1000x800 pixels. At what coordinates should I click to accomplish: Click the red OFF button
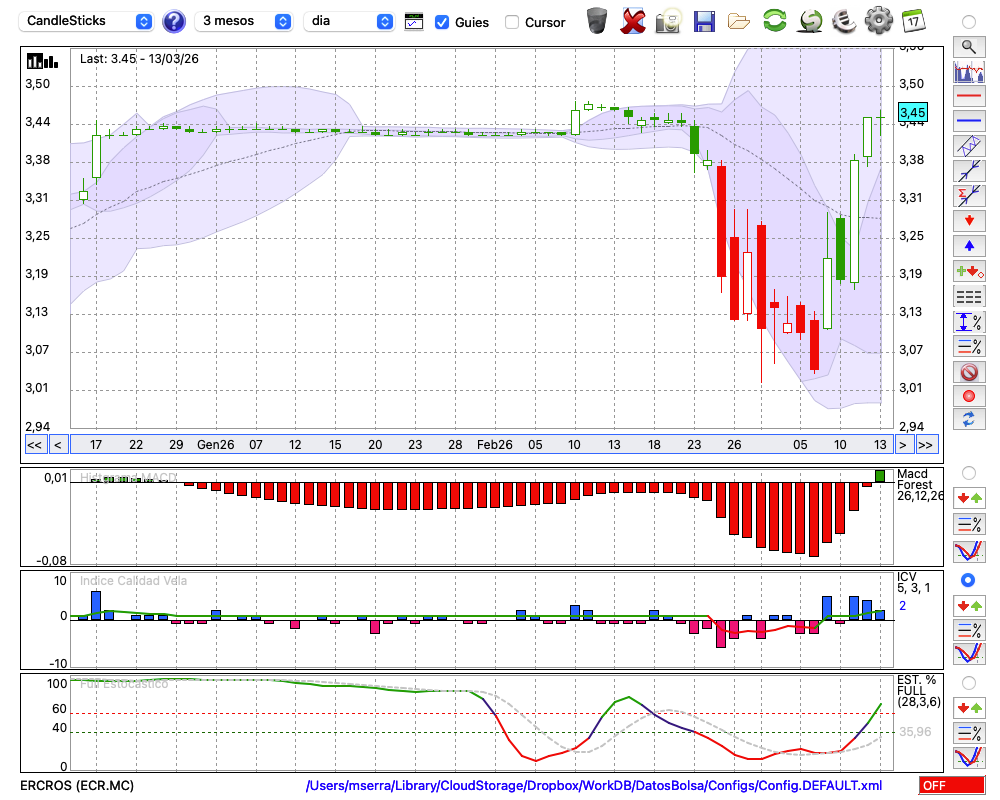coord(949,786)
